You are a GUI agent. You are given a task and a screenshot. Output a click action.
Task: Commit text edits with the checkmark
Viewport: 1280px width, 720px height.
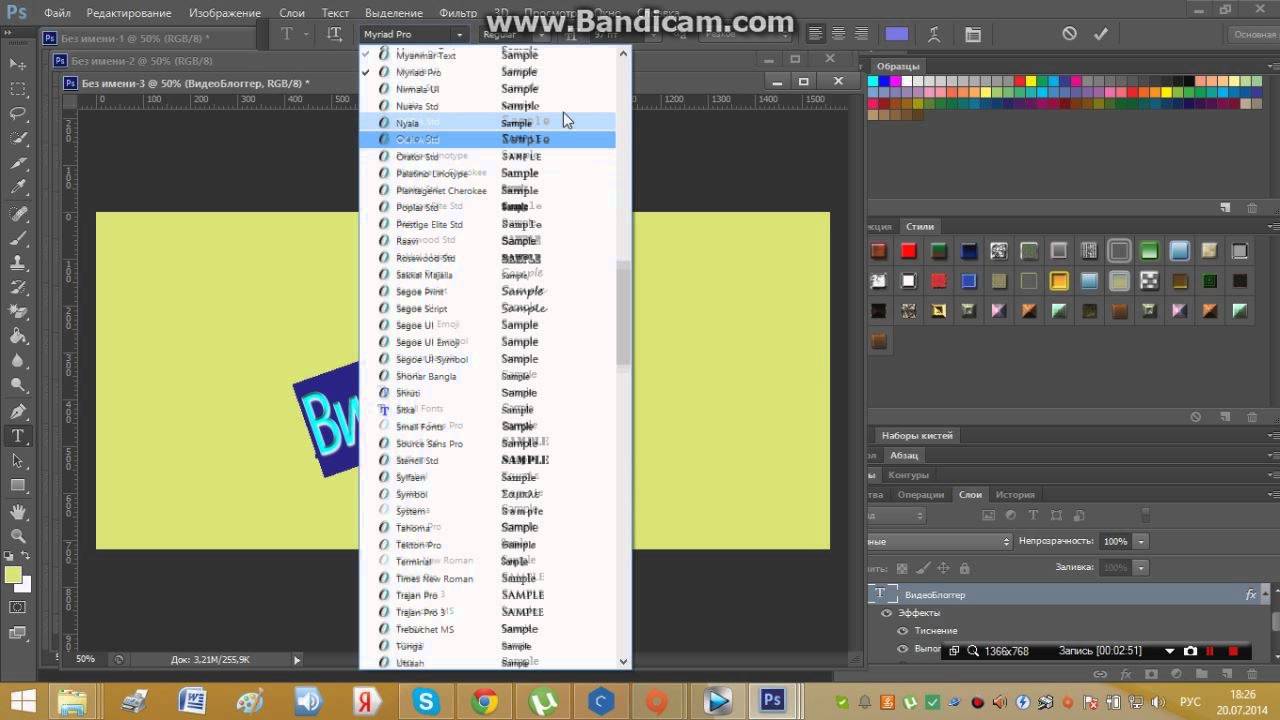point(1101,34)
